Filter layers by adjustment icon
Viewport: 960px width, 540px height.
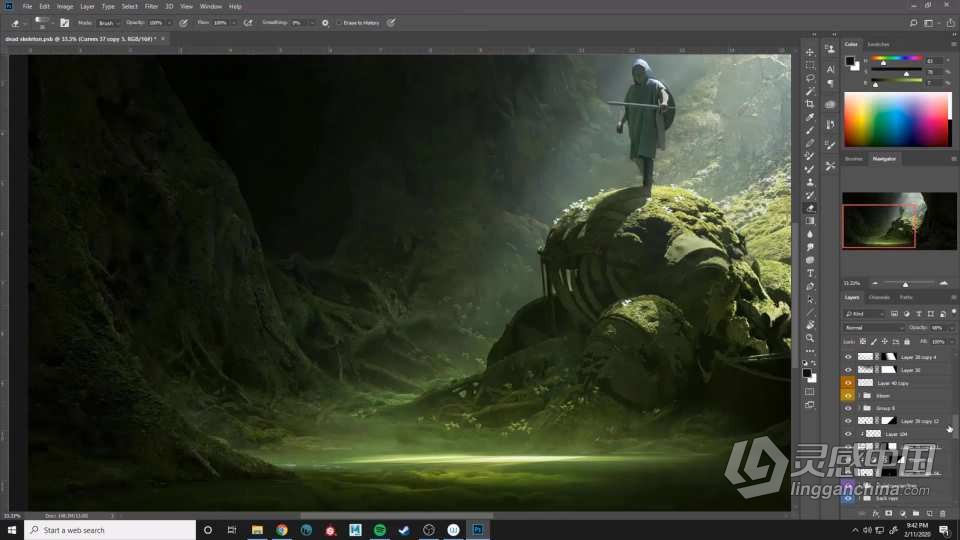(907, 314)
